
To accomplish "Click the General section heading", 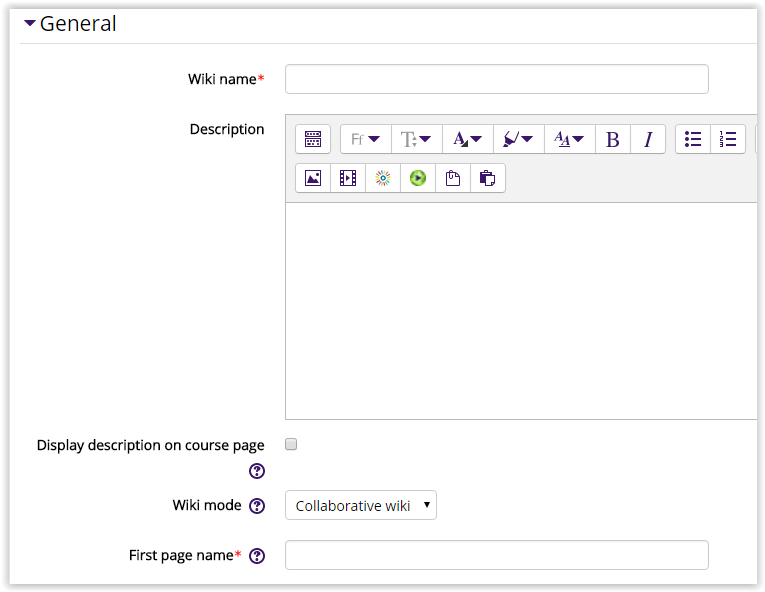I will pos(78,23).
